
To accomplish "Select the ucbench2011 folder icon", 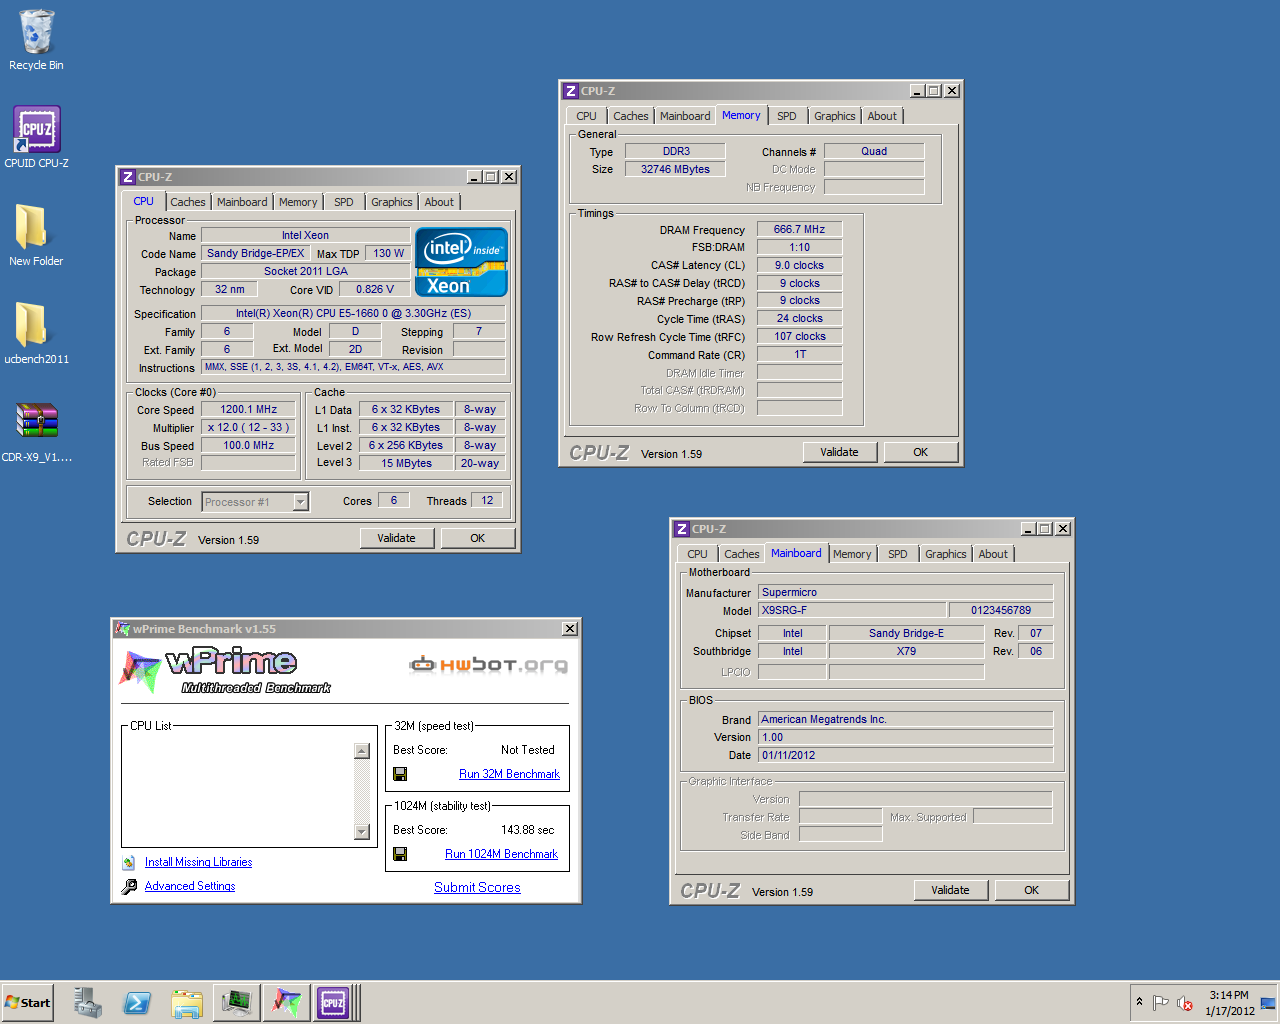I will [x=36, y=334].
